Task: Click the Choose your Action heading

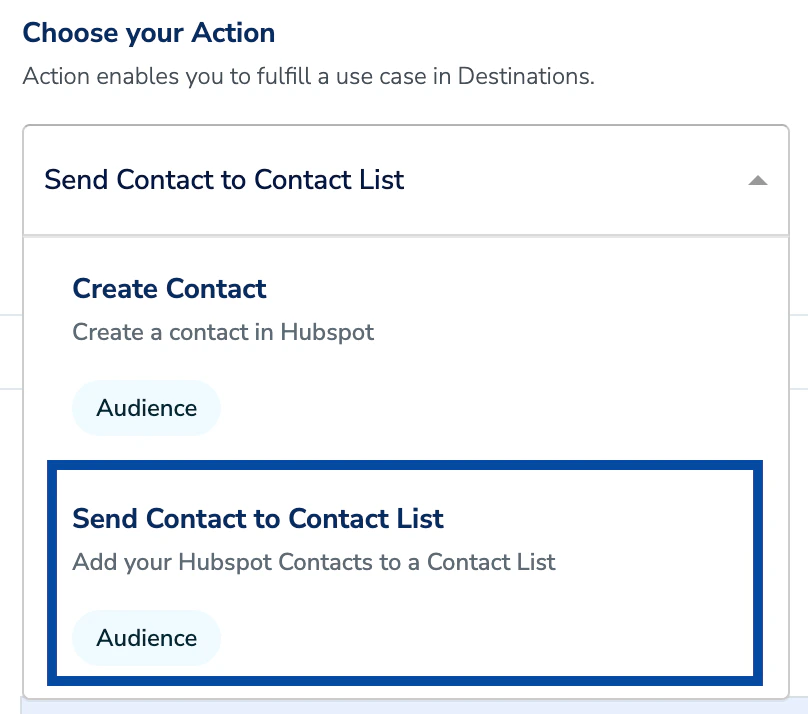Action: click(149, 33)
